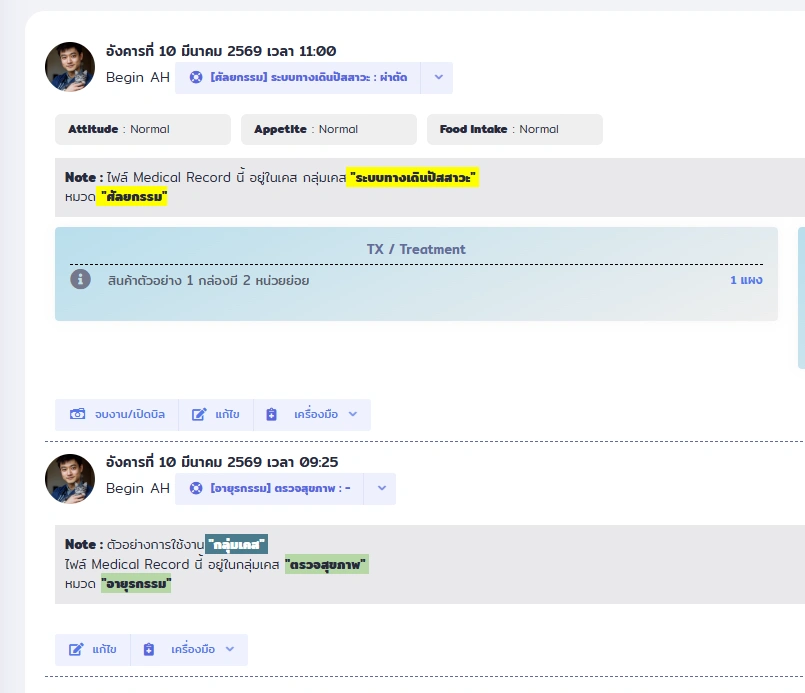Click the green highlighted "ตรวจสุขภาพ" text

pyautogui.click(x=327, y=565)
